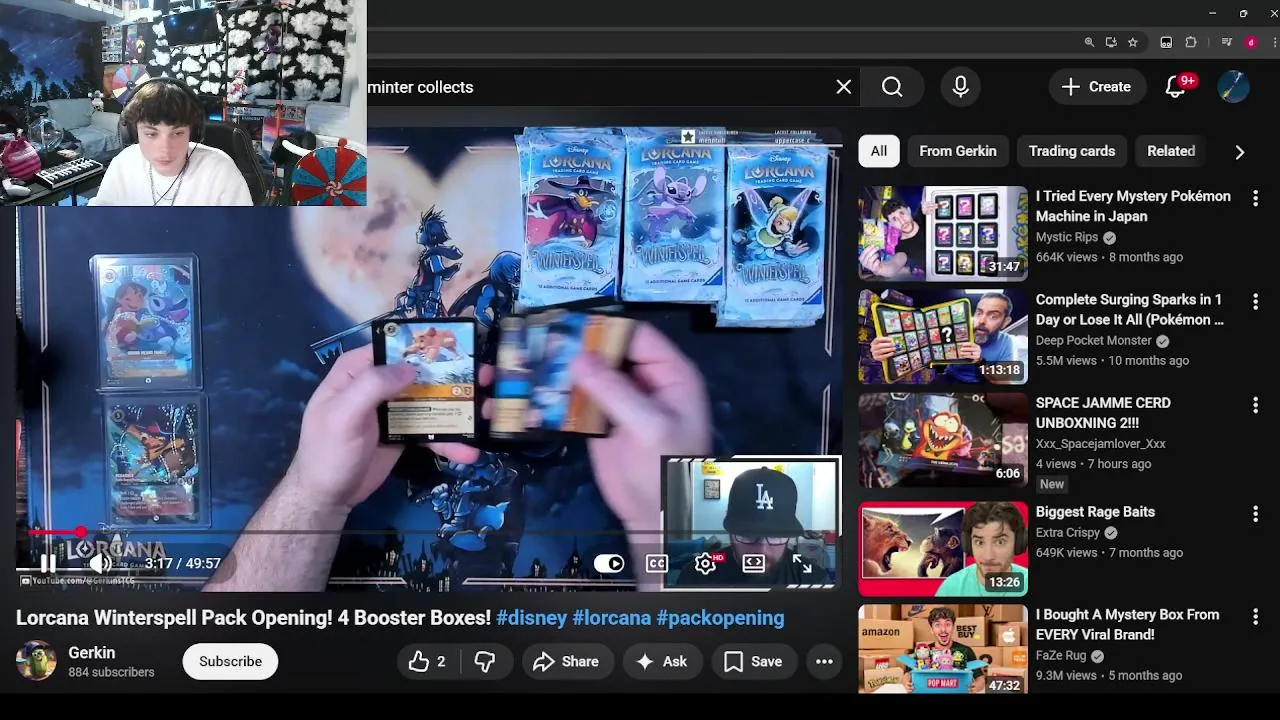Open Mystery Pokémon Machine video thumbnail
The image size is (1280, 720).
943,233
